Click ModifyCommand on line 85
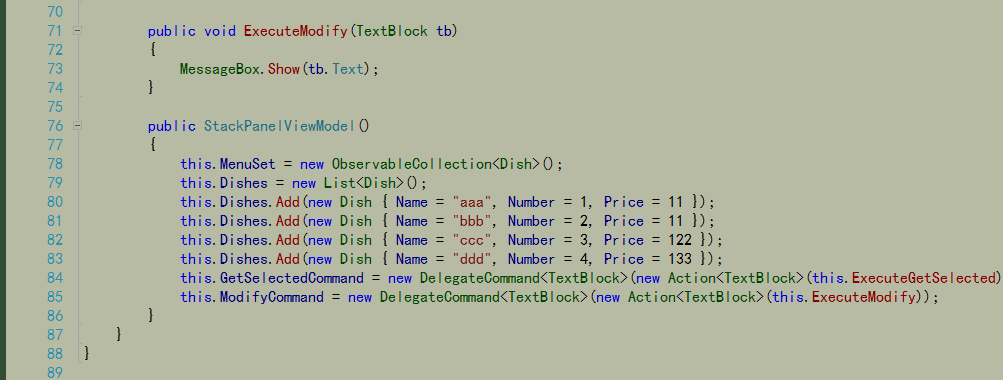 click(271, 297)
